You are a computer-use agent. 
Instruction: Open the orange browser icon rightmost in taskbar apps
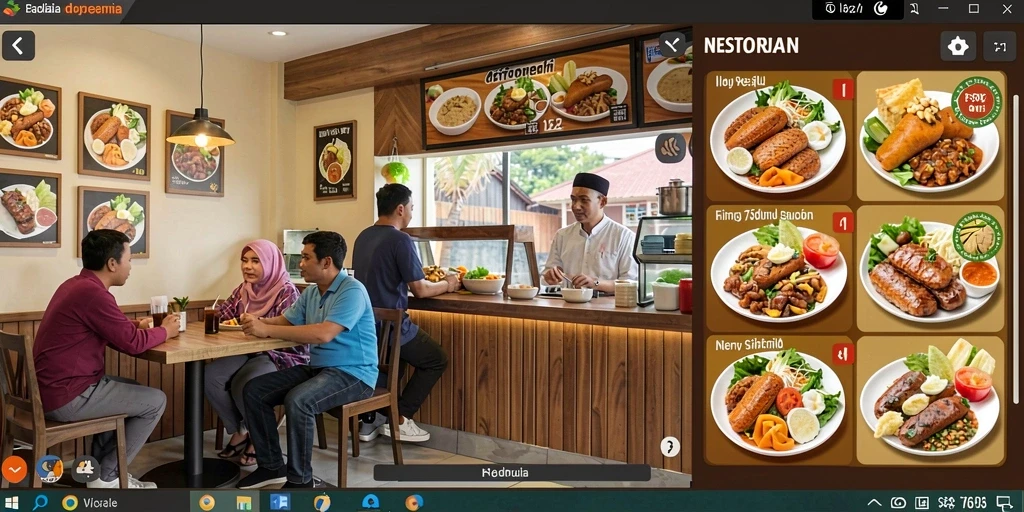coord(413,502)
